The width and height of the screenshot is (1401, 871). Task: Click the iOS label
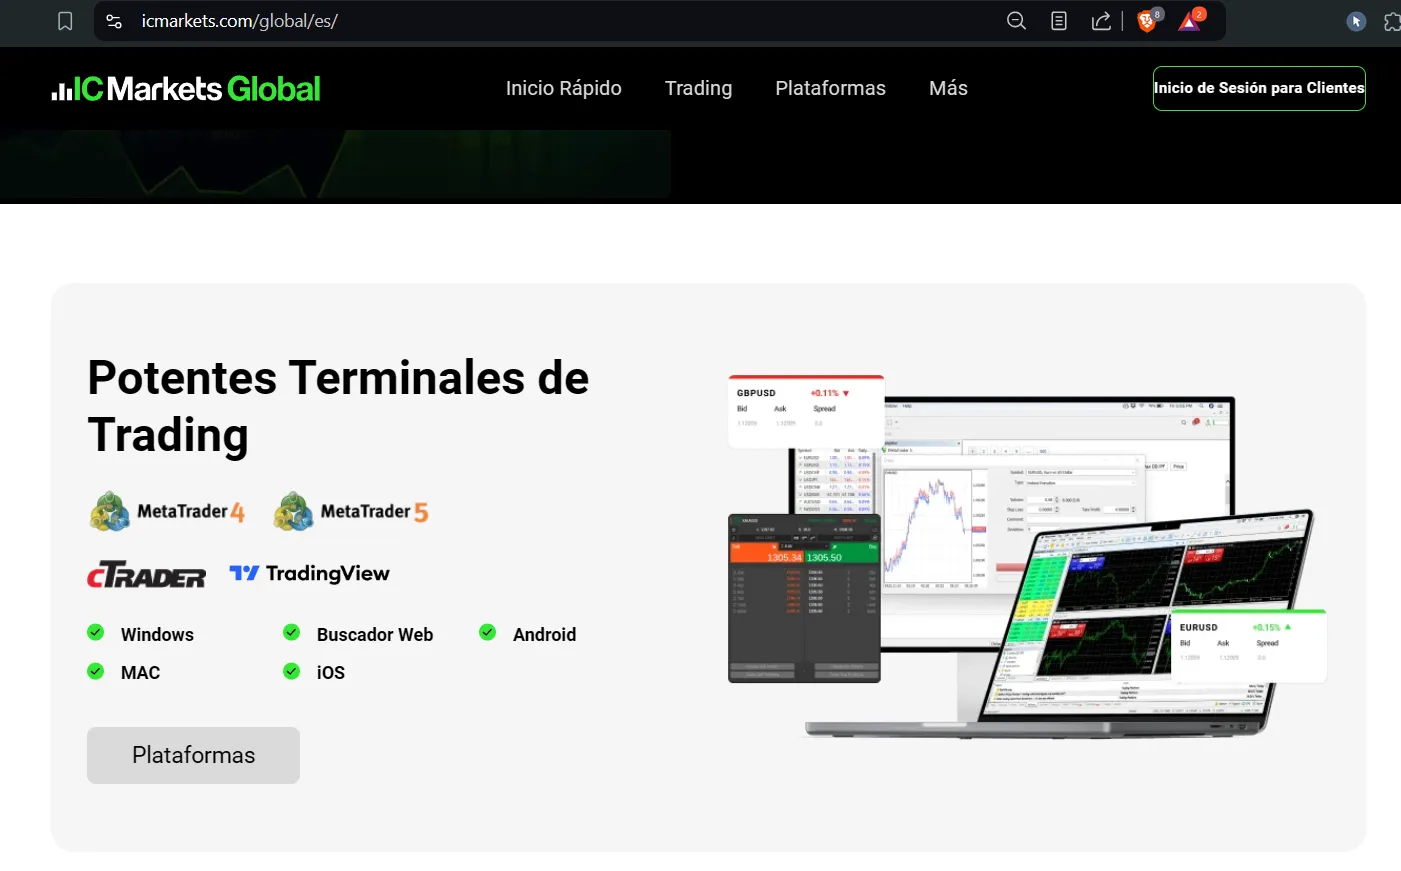[x=331, y=673]
